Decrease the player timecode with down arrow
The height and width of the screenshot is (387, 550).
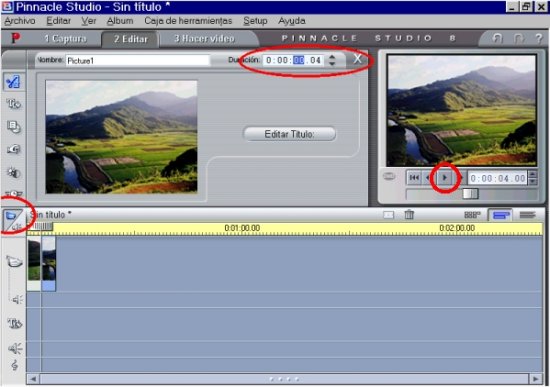[x=533, y=181]
